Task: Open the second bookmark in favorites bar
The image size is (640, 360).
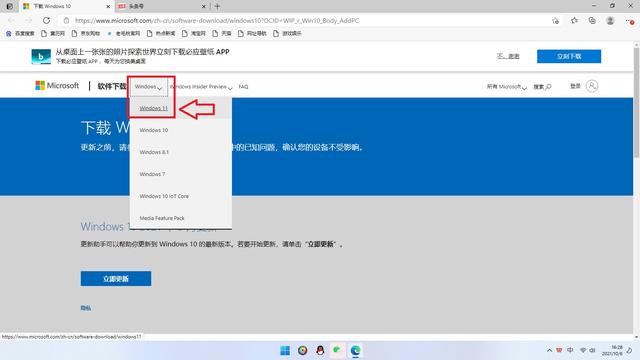Action: 53,33
